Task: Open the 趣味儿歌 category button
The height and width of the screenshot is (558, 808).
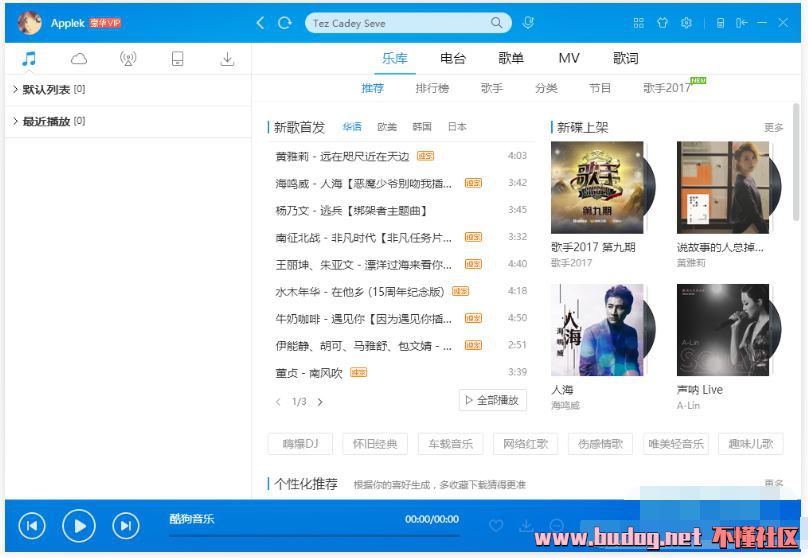Action: click(751, 444)
